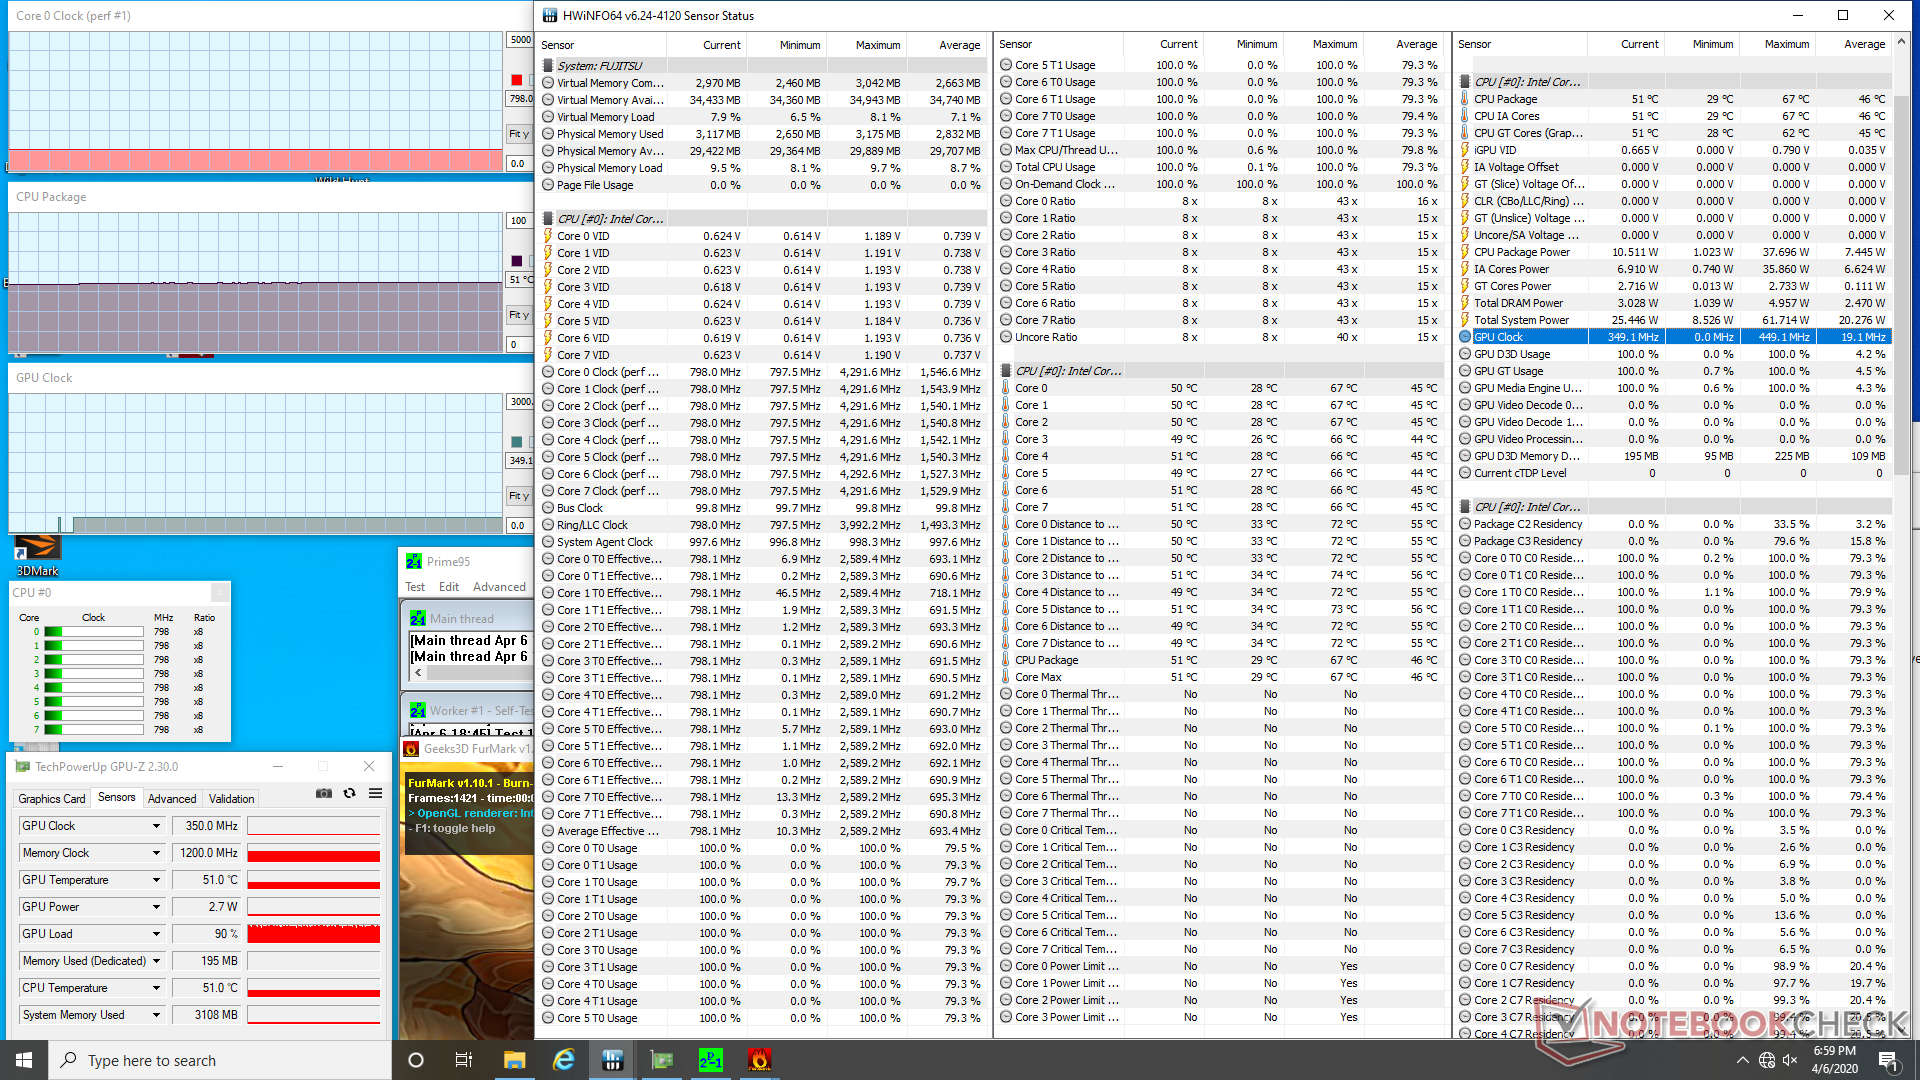Screen dimensions: 1920x1080
Task: Select the Uncore Ratio row
Action: [1220, 337]
